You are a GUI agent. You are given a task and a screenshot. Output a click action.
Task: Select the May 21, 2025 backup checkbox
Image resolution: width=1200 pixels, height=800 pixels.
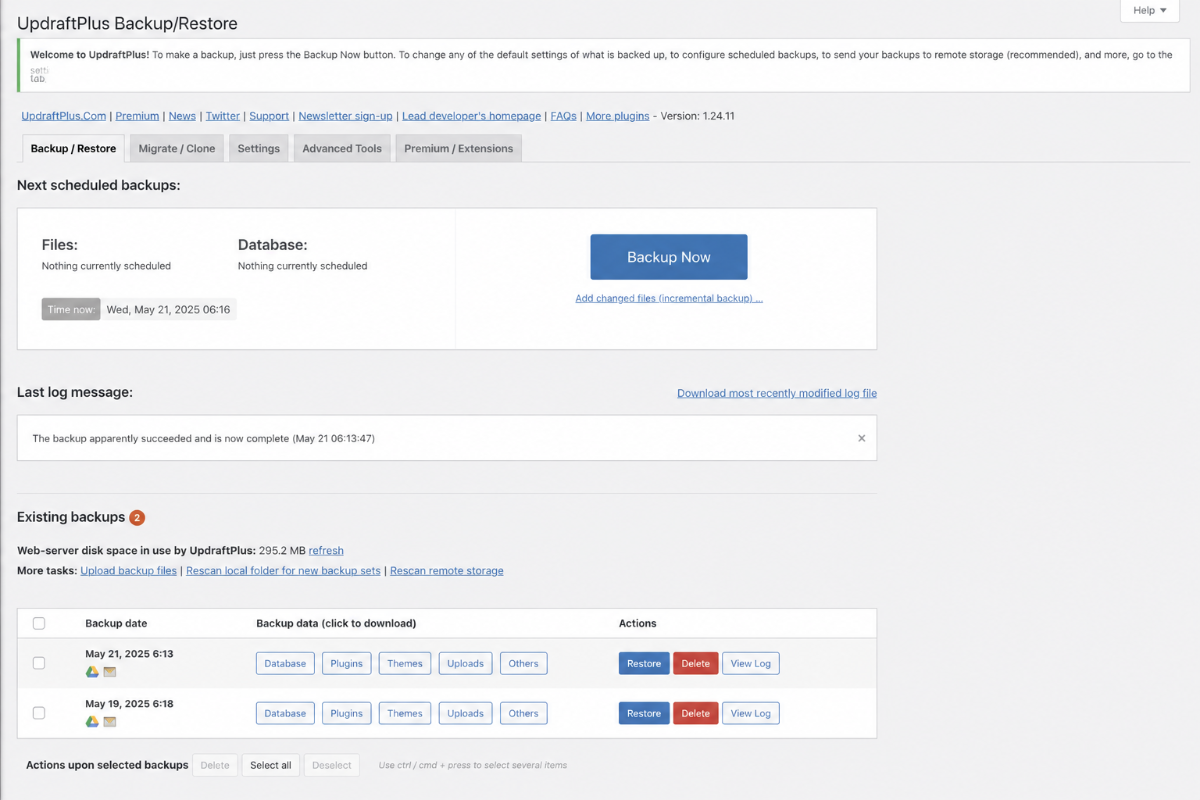click(39, 663)
